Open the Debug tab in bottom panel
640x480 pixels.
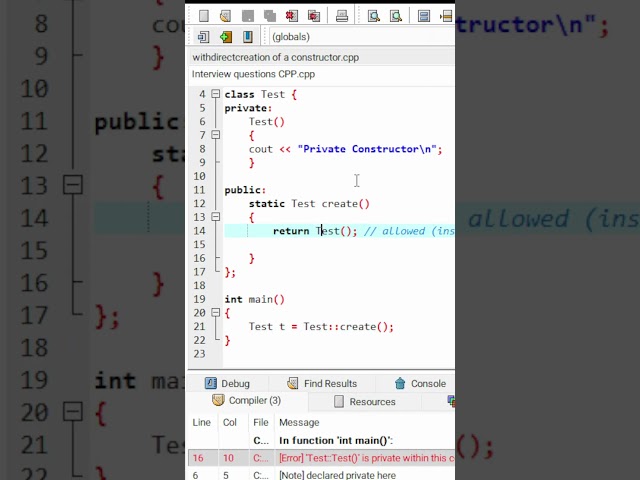pos(227,383)
